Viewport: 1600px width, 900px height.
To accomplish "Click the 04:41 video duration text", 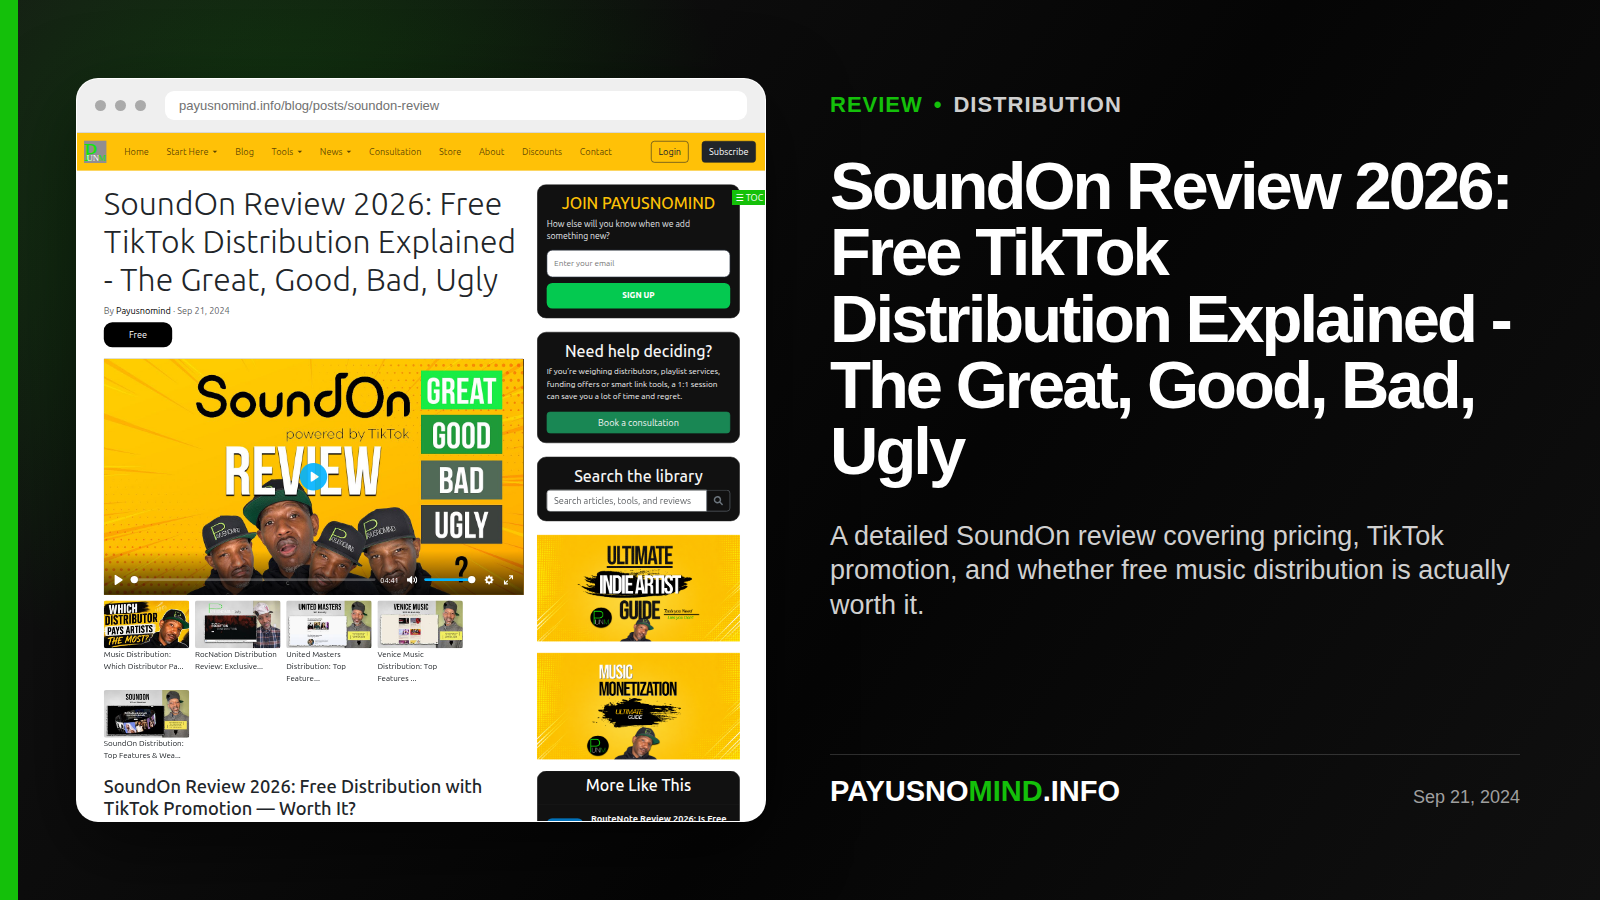I will pos(389,580).
